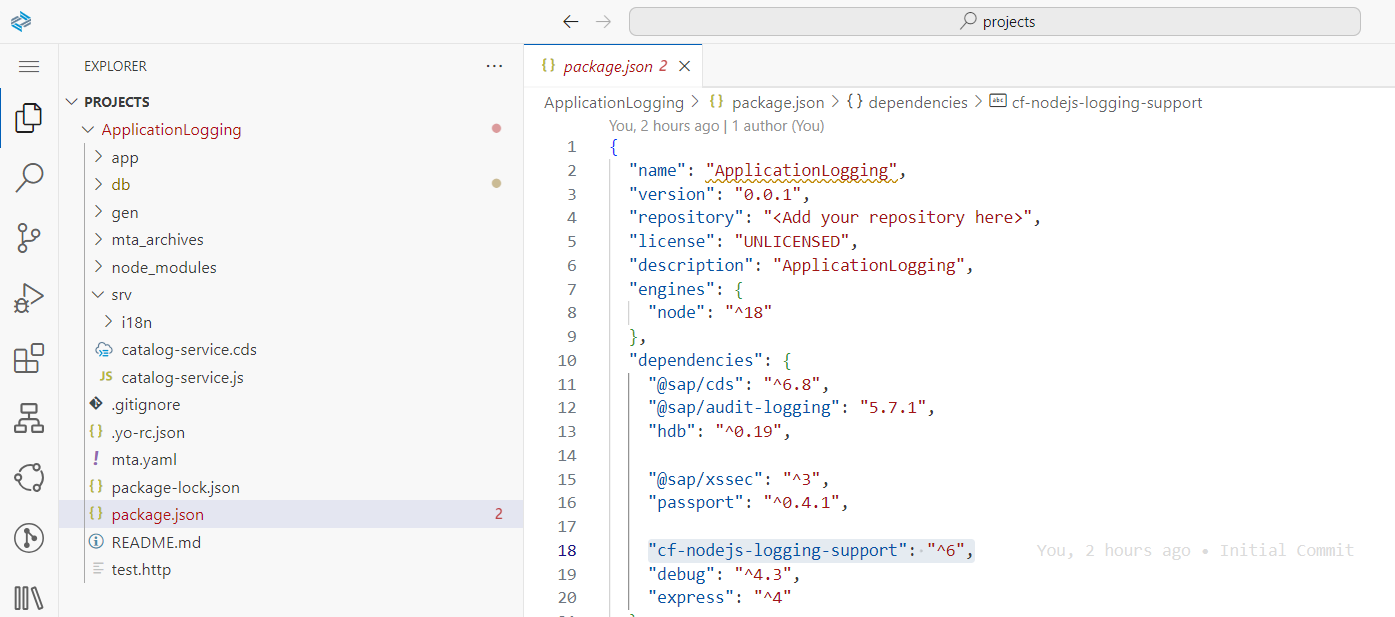Open the README.md file
Viewport: 1395px width, 617px height.
click(156, 542)
